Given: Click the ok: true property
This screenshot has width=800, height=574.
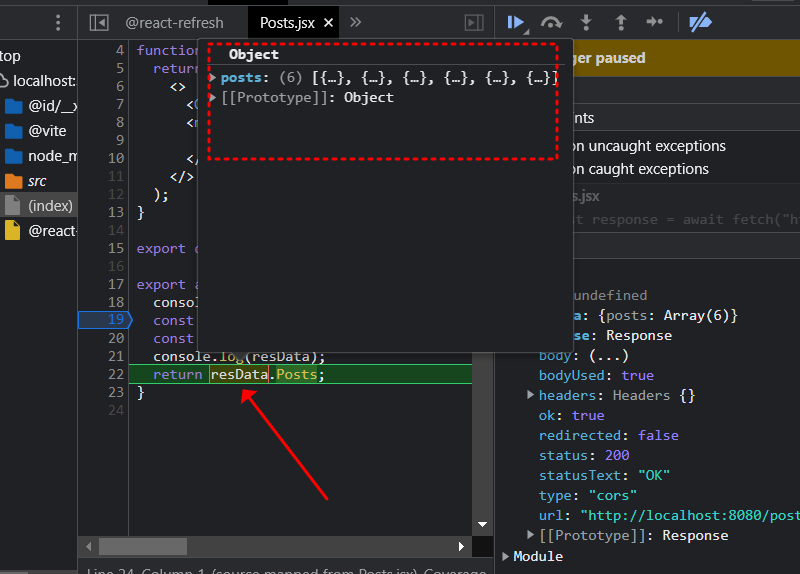Looking at the screenshot, I should pos(571,415).
